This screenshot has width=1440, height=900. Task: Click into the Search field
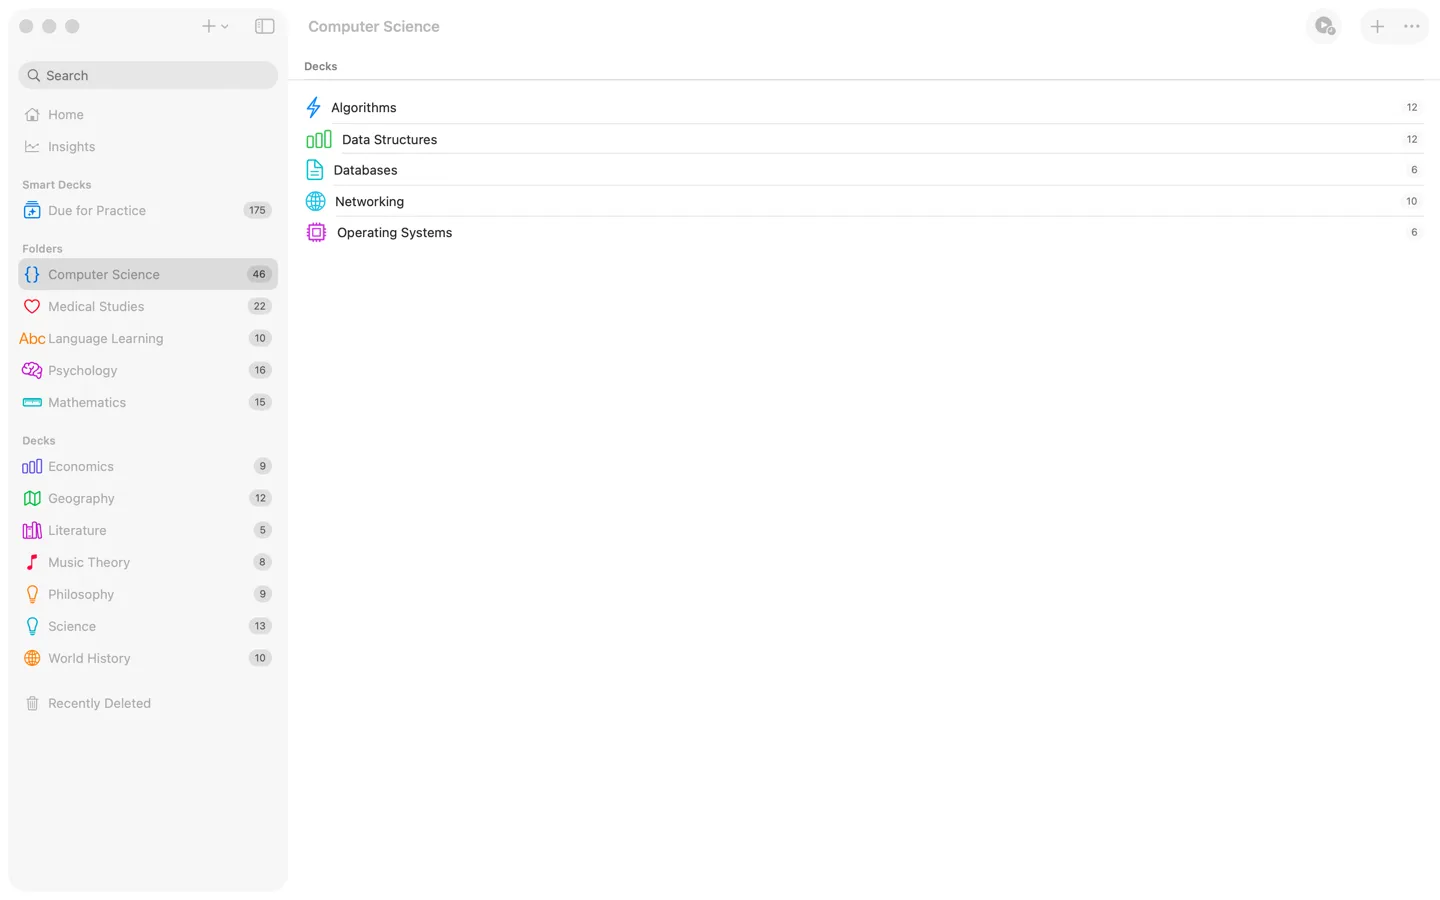tap(148, 75)
